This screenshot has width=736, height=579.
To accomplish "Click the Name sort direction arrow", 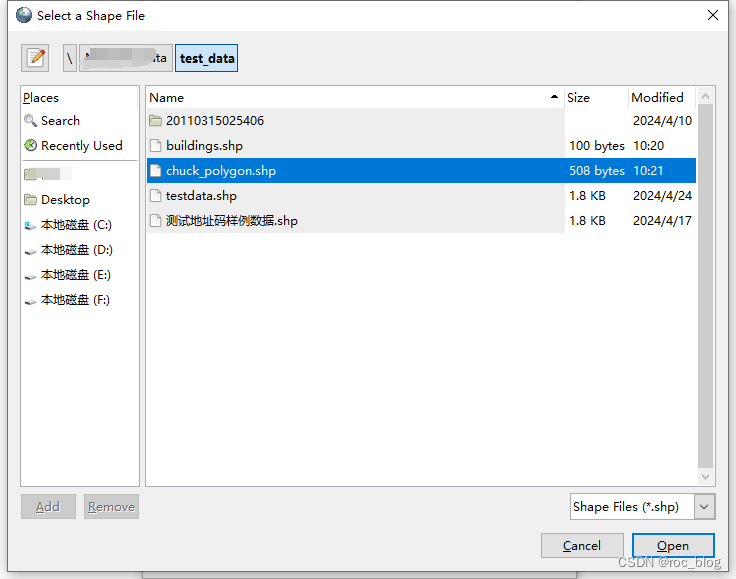I will coord(554,97).
